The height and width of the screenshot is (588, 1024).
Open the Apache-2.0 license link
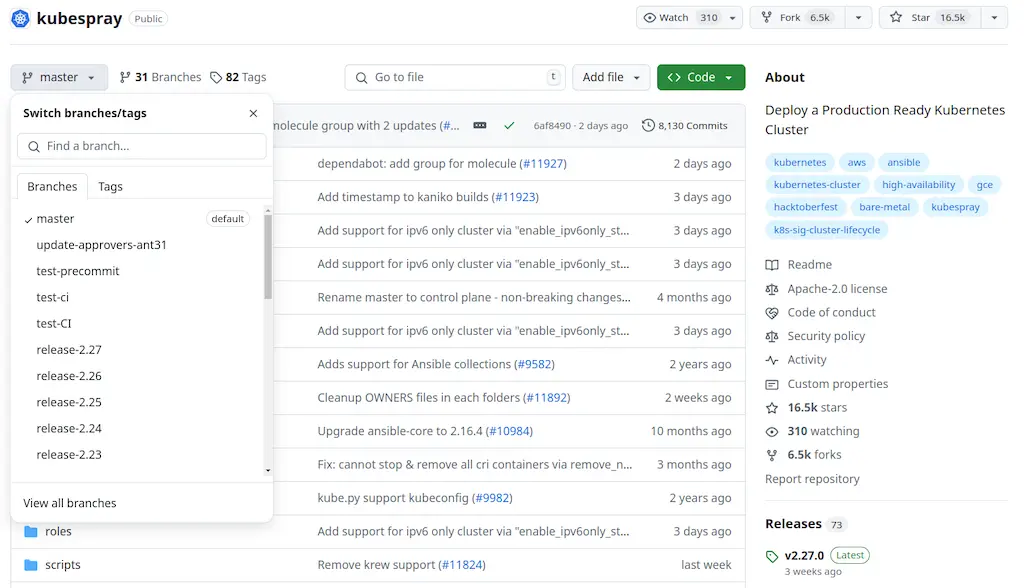tap(836, 289)
